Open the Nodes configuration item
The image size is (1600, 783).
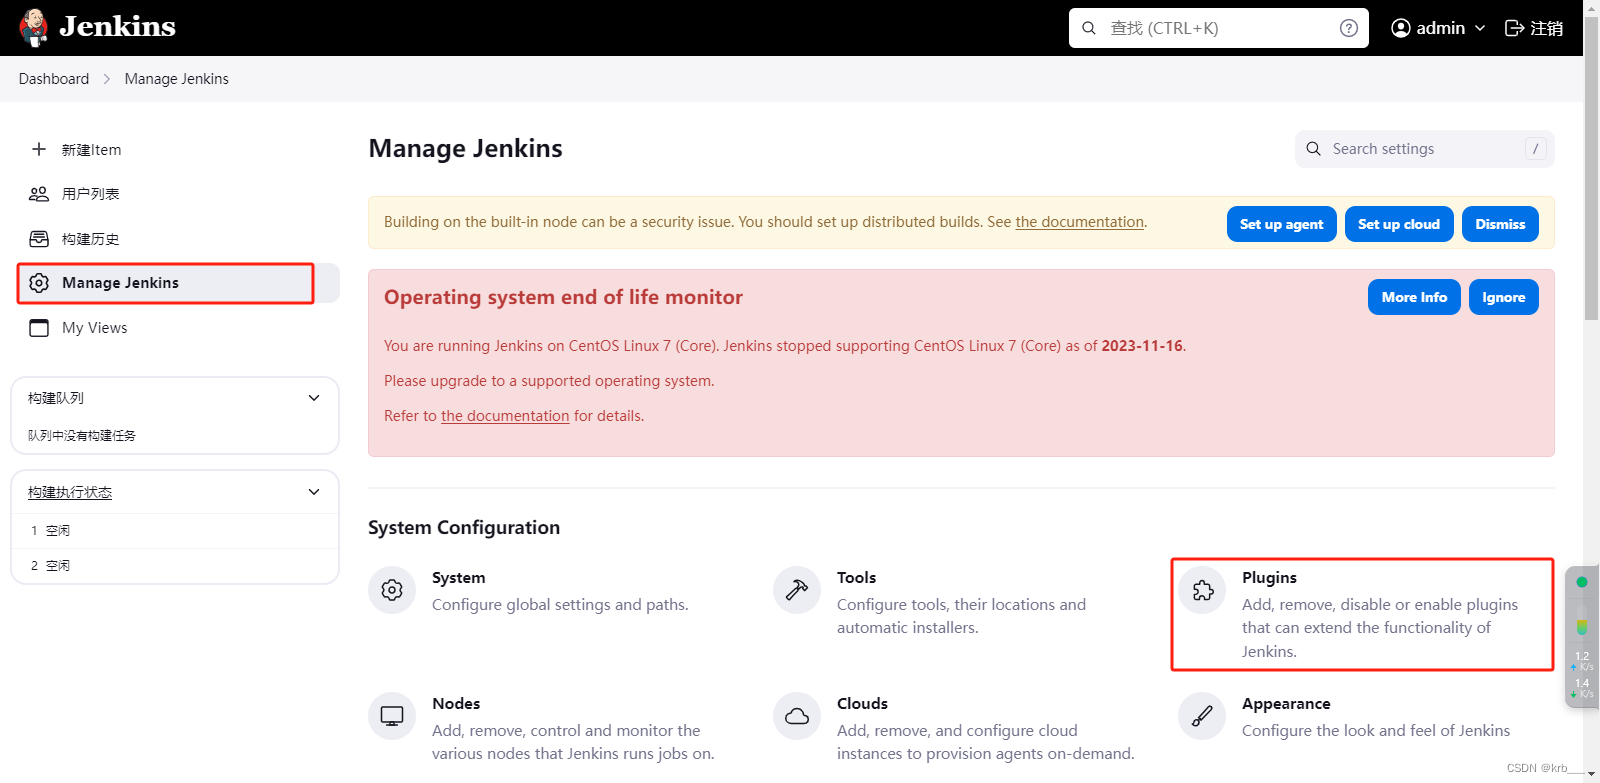tap(560, 729)
